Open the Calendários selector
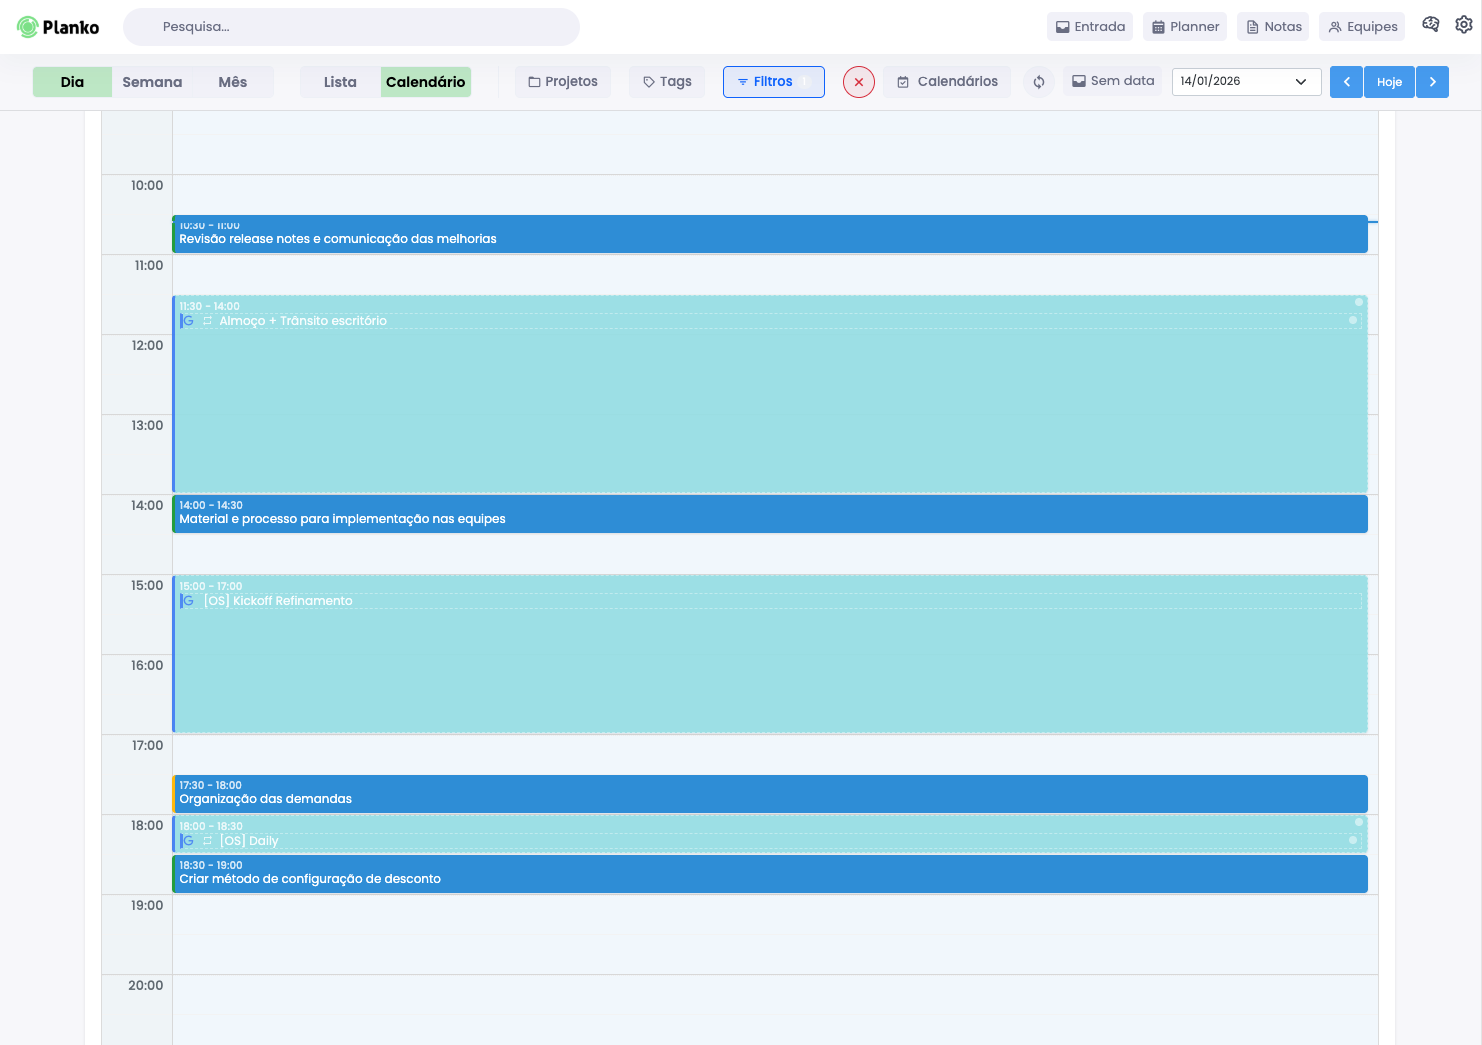The width and height of the screenshot is (1482, 1045). [x=947, y=82]
